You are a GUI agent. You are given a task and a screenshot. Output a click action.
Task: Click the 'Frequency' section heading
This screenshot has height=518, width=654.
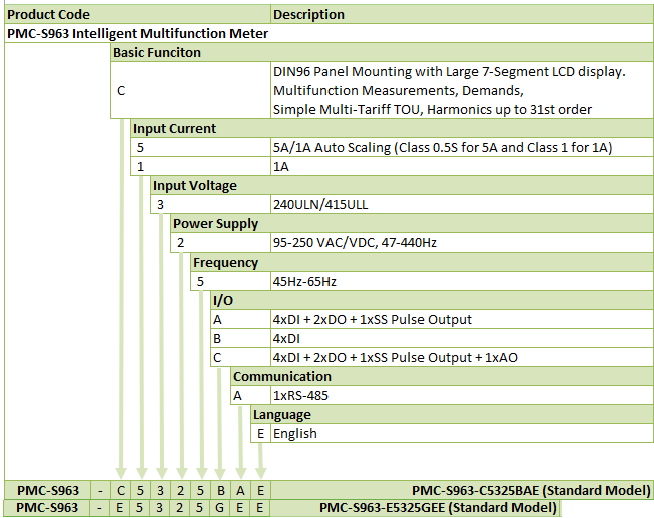[422, 263]
